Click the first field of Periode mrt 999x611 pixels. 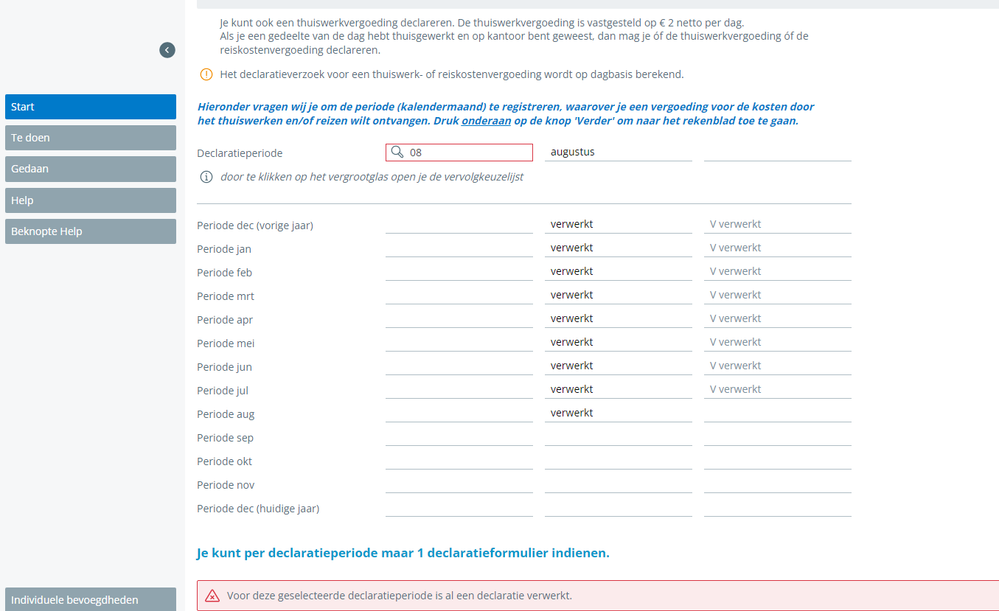coord(459,295)
